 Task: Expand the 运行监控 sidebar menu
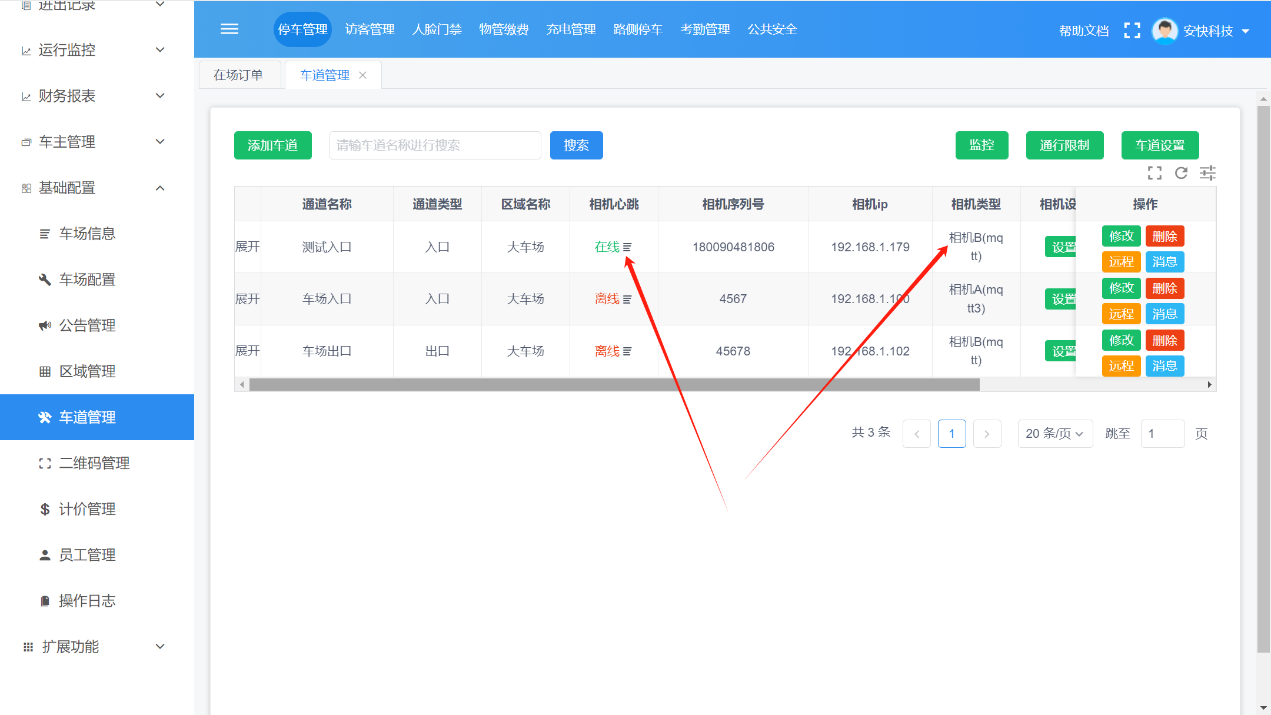coord(95,50)
